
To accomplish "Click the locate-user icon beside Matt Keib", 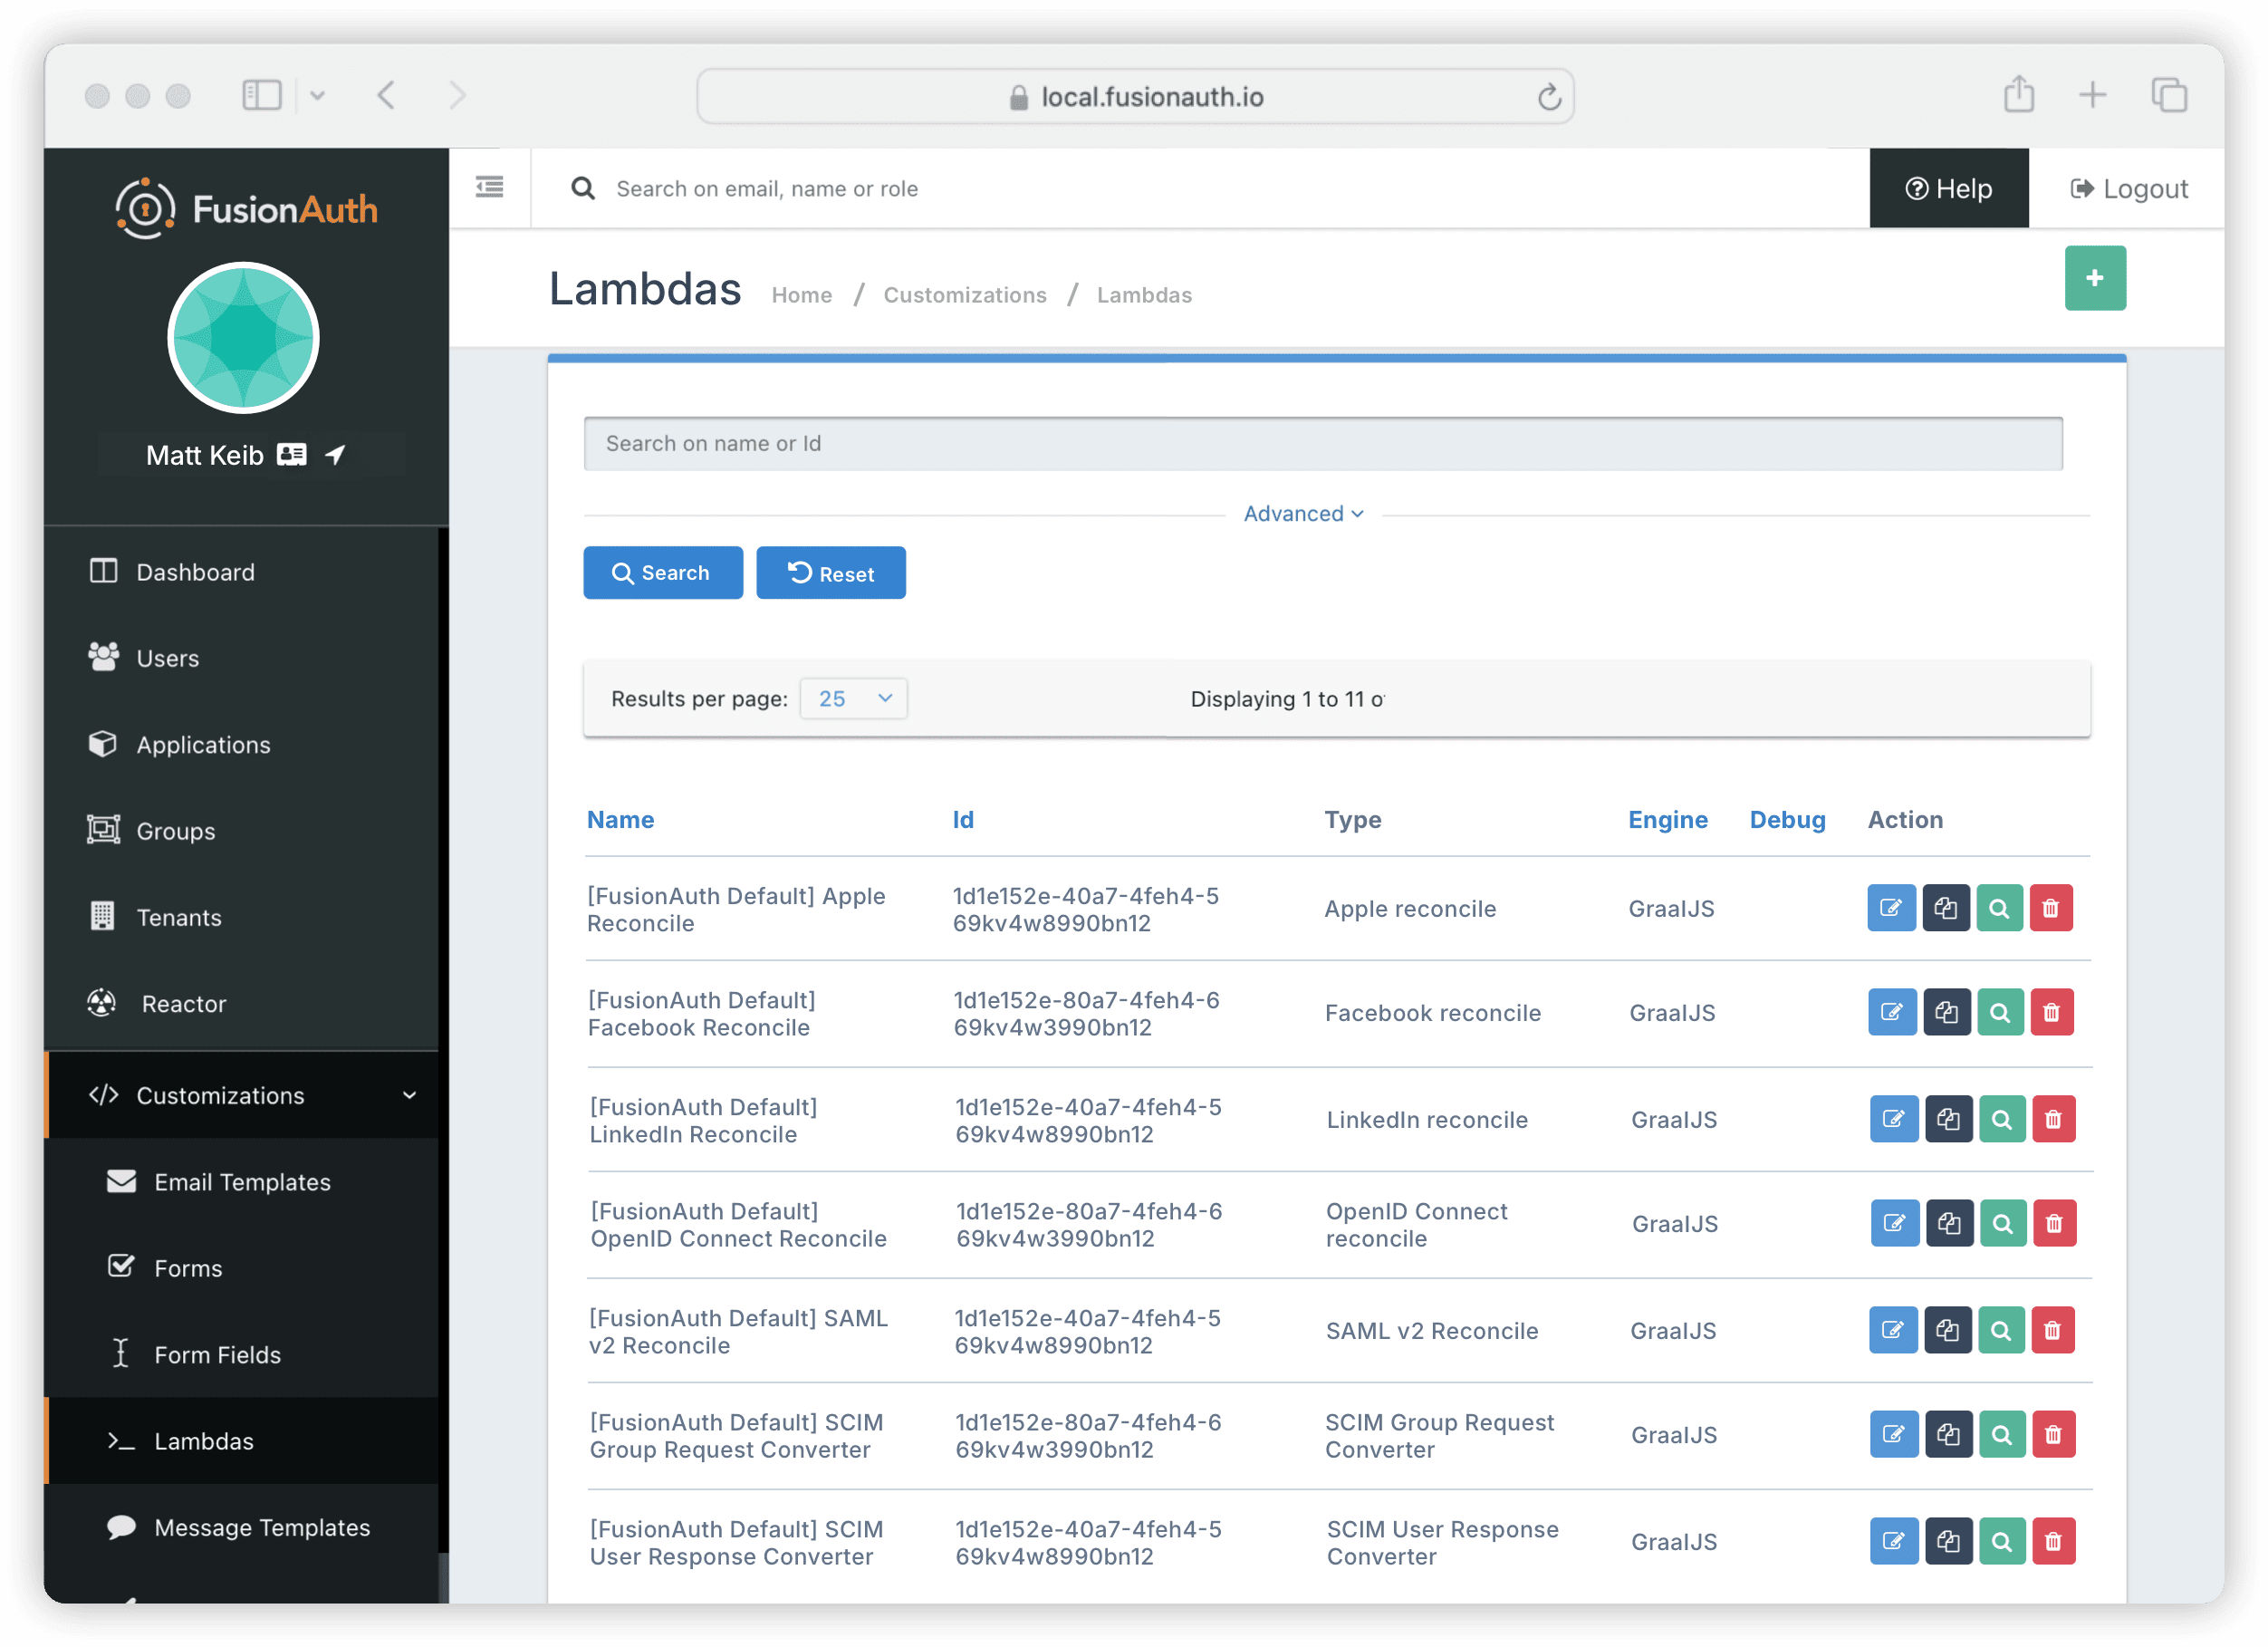I will (x=334, y=454).
